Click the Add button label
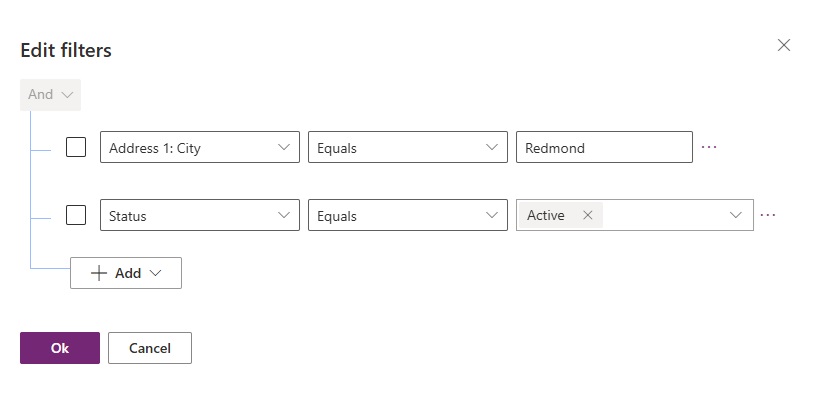816x415 pixels. [128, 273]
